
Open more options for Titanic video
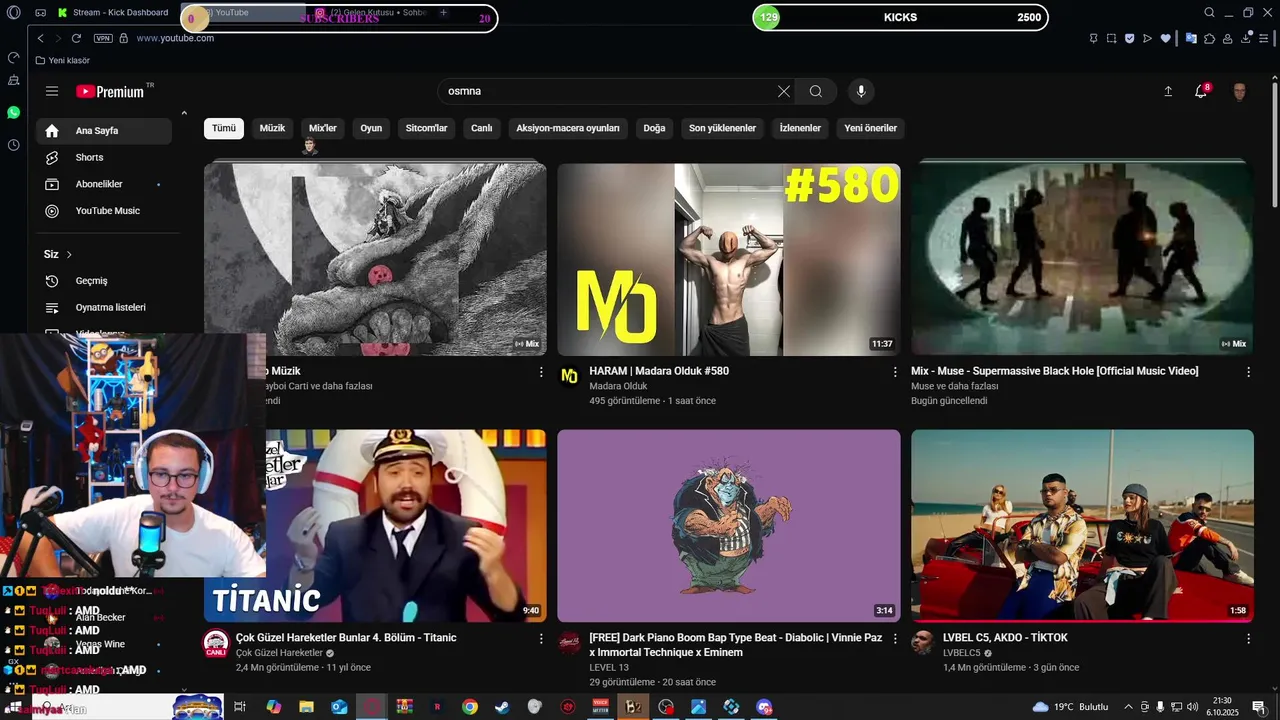[541, 638]
